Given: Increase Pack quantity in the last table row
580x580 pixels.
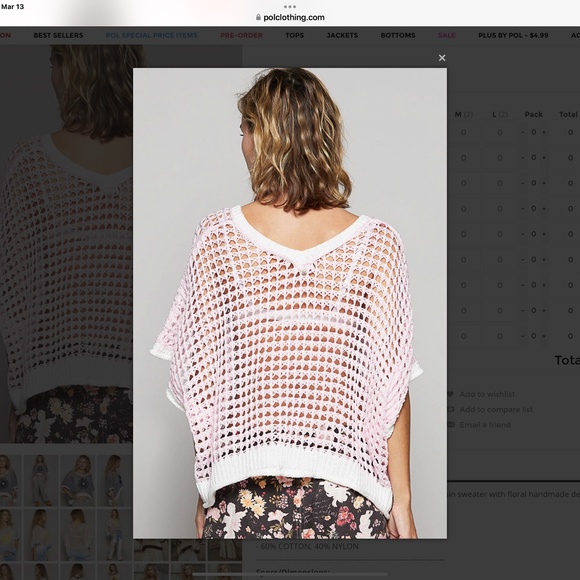Looking at the screenshot, I should coord(544,336).
